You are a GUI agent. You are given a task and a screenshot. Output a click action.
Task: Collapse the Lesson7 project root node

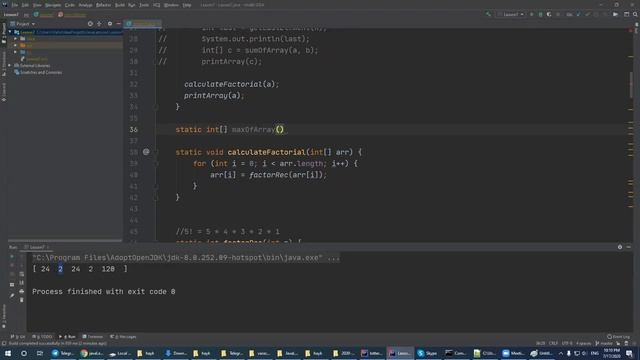click(10, 32)
